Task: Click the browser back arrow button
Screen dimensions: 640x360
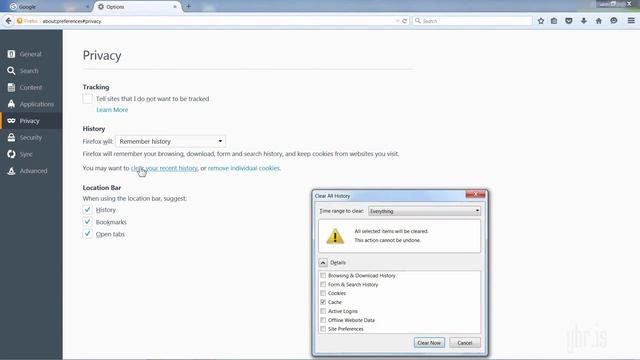Action: pyautogui.click(x=9, y=21)
